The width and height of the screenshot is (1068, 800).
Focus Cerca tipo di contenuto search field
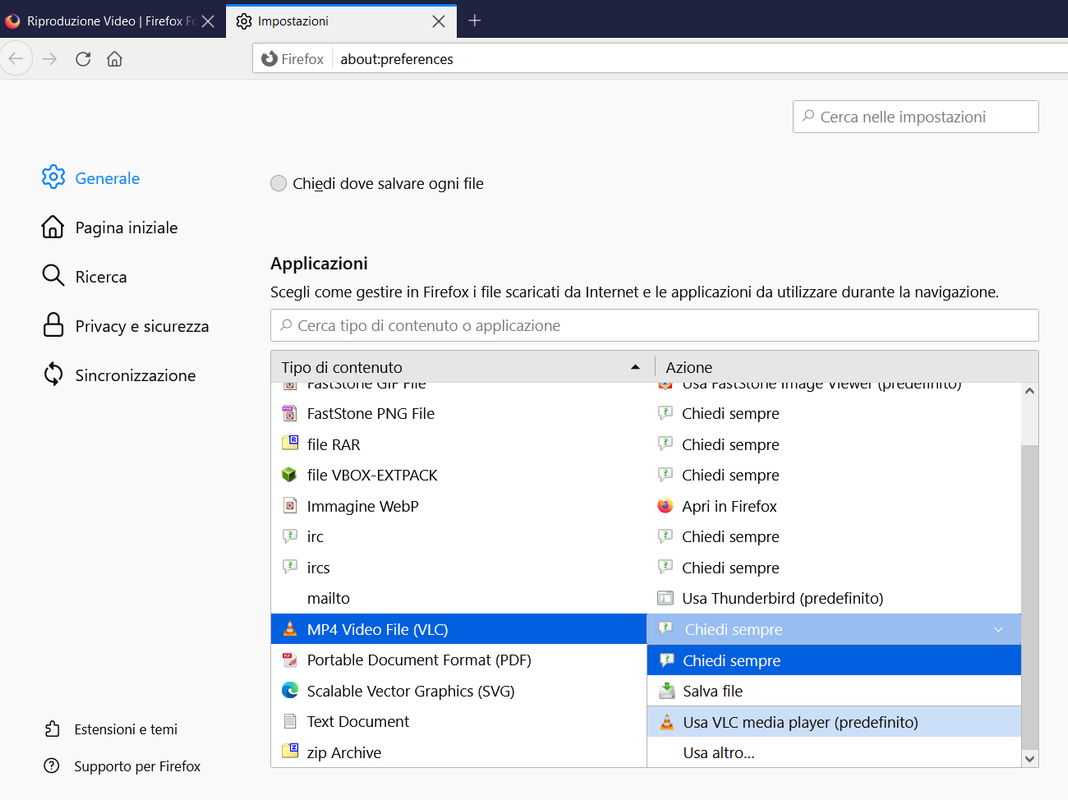(x=654, y=325)
